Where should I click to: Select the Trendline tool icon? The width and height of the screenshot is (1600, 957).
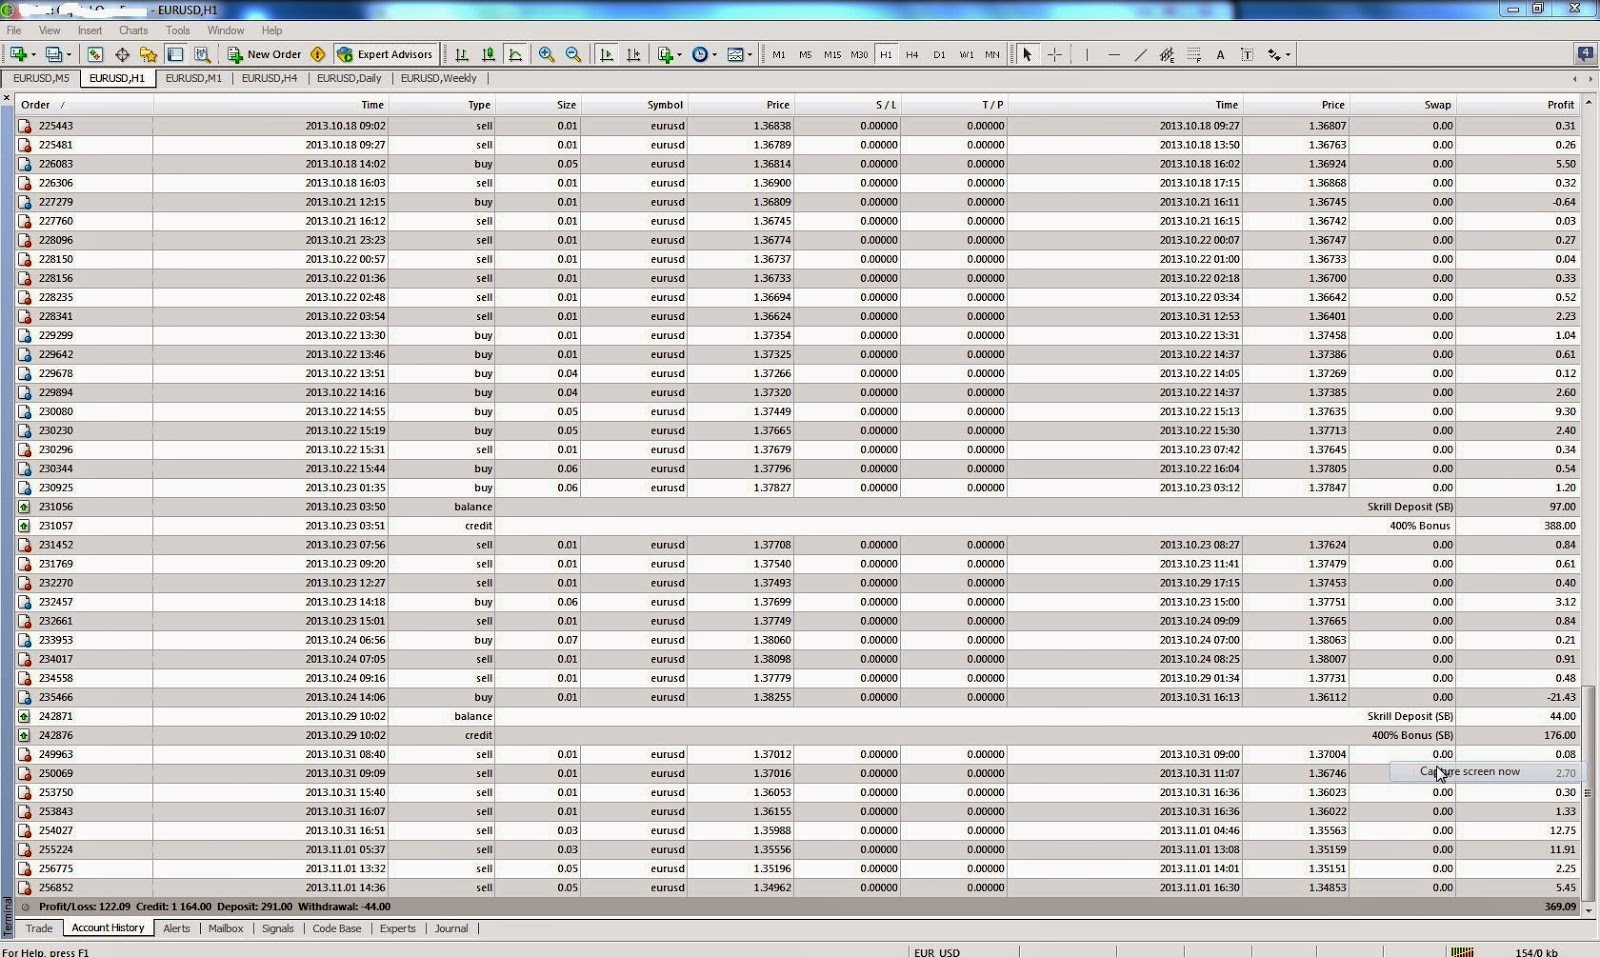click(x=1140, y=54)
